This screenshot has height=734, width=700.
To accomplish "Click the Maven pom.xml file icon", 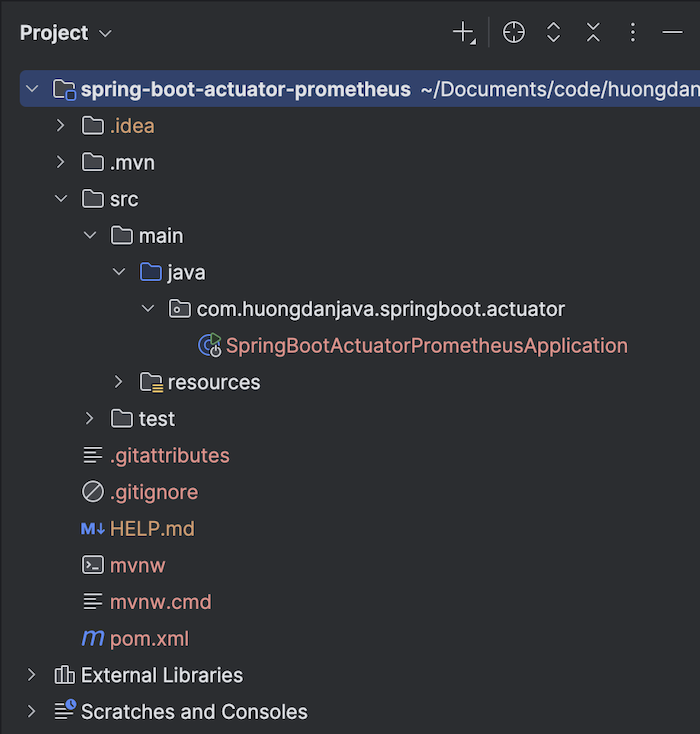I will pyautogui.click(x=93, y=638).
